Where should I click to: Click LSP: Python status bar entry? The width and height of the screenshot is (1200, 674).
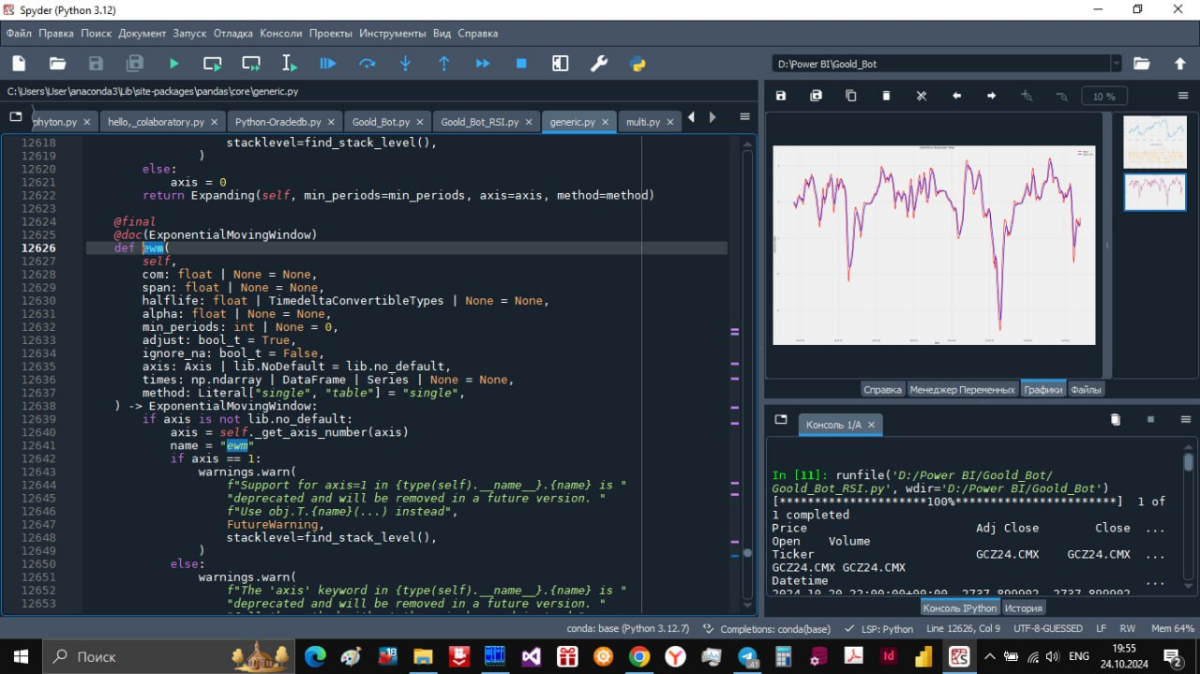879,628
